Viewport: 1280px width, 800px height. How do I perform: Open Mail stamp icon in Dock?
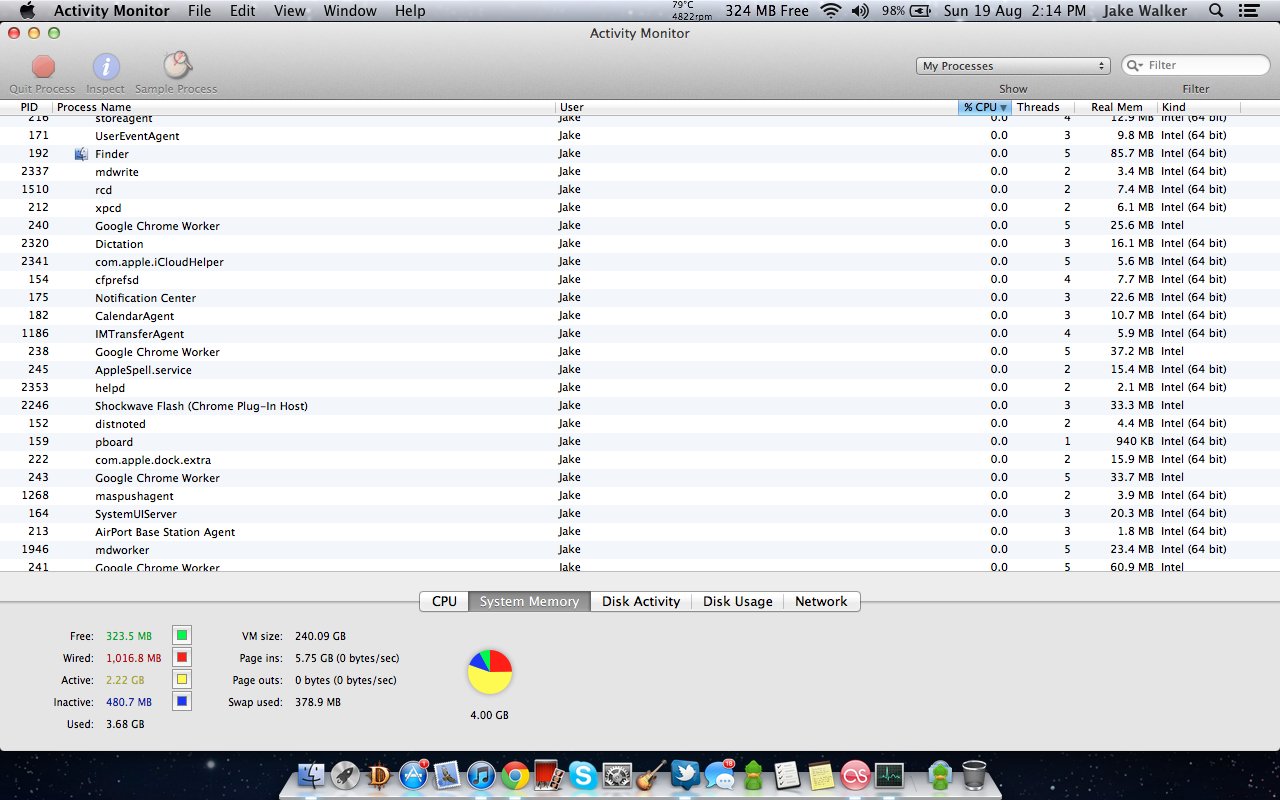(448, 774)
